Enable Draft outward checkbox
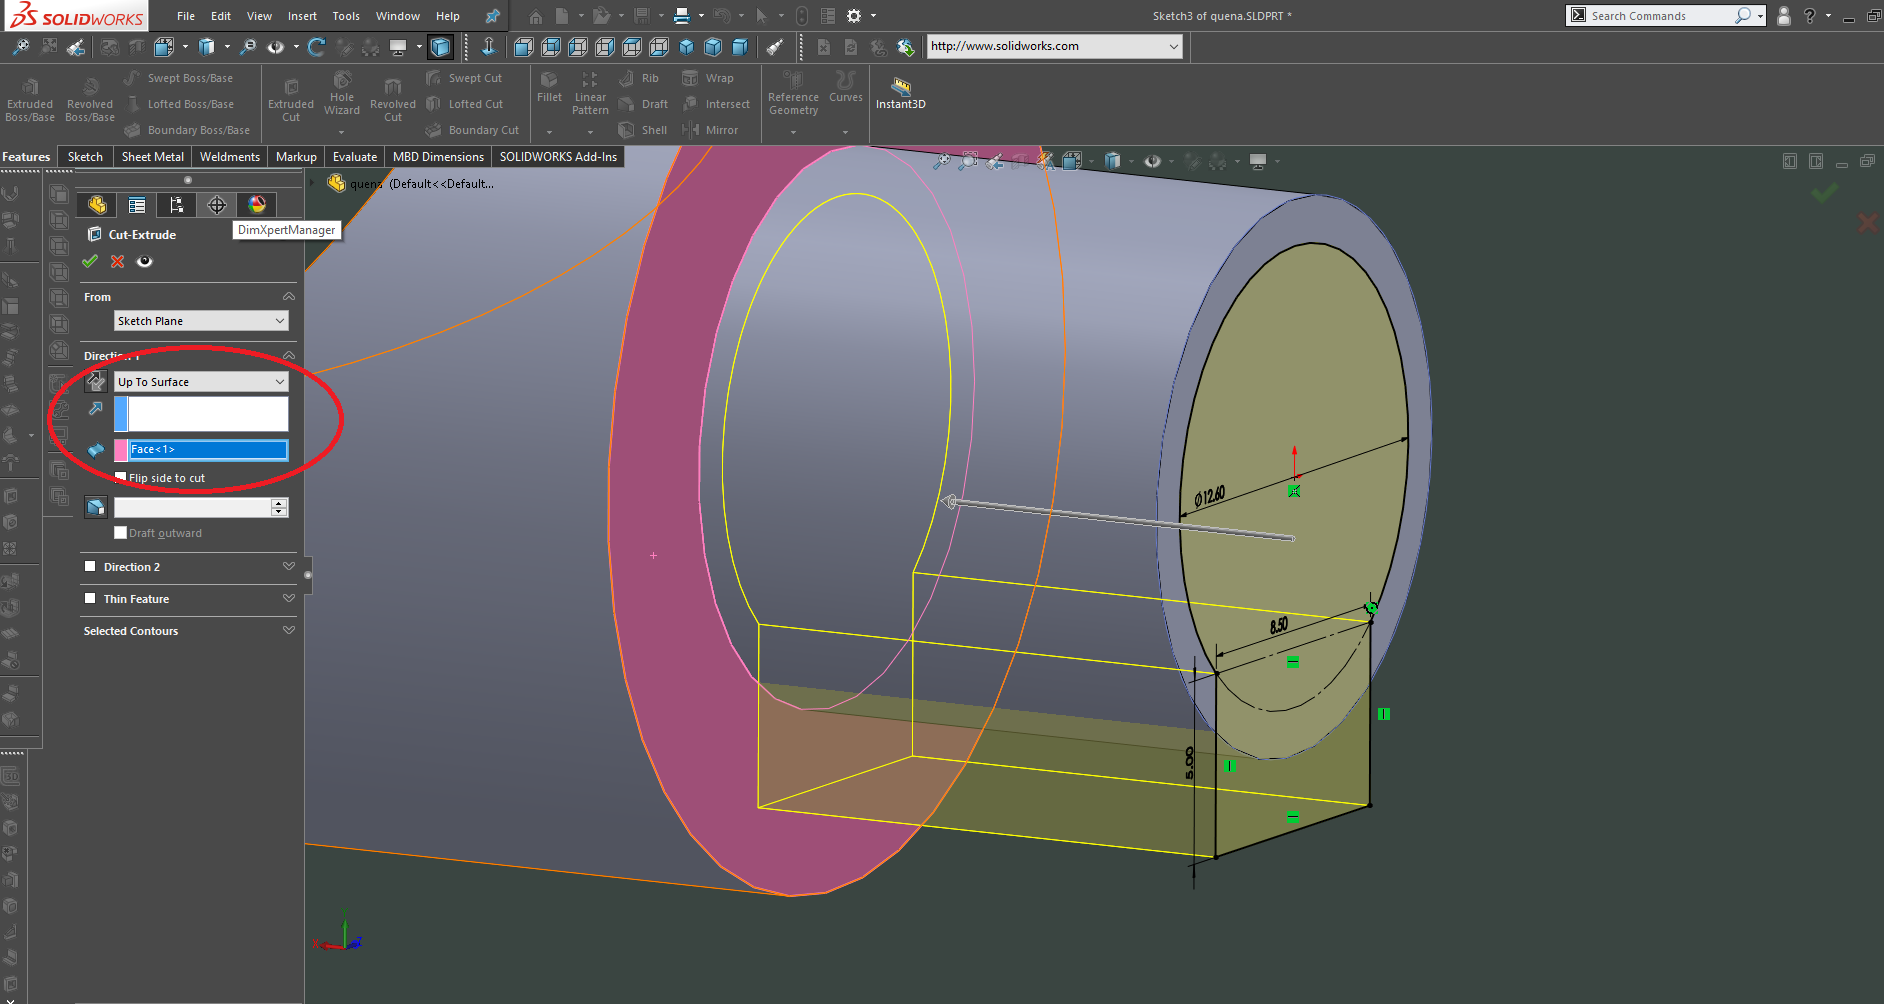The width and height of the screenshot is (1884, 1004). (x=120, y=533)
